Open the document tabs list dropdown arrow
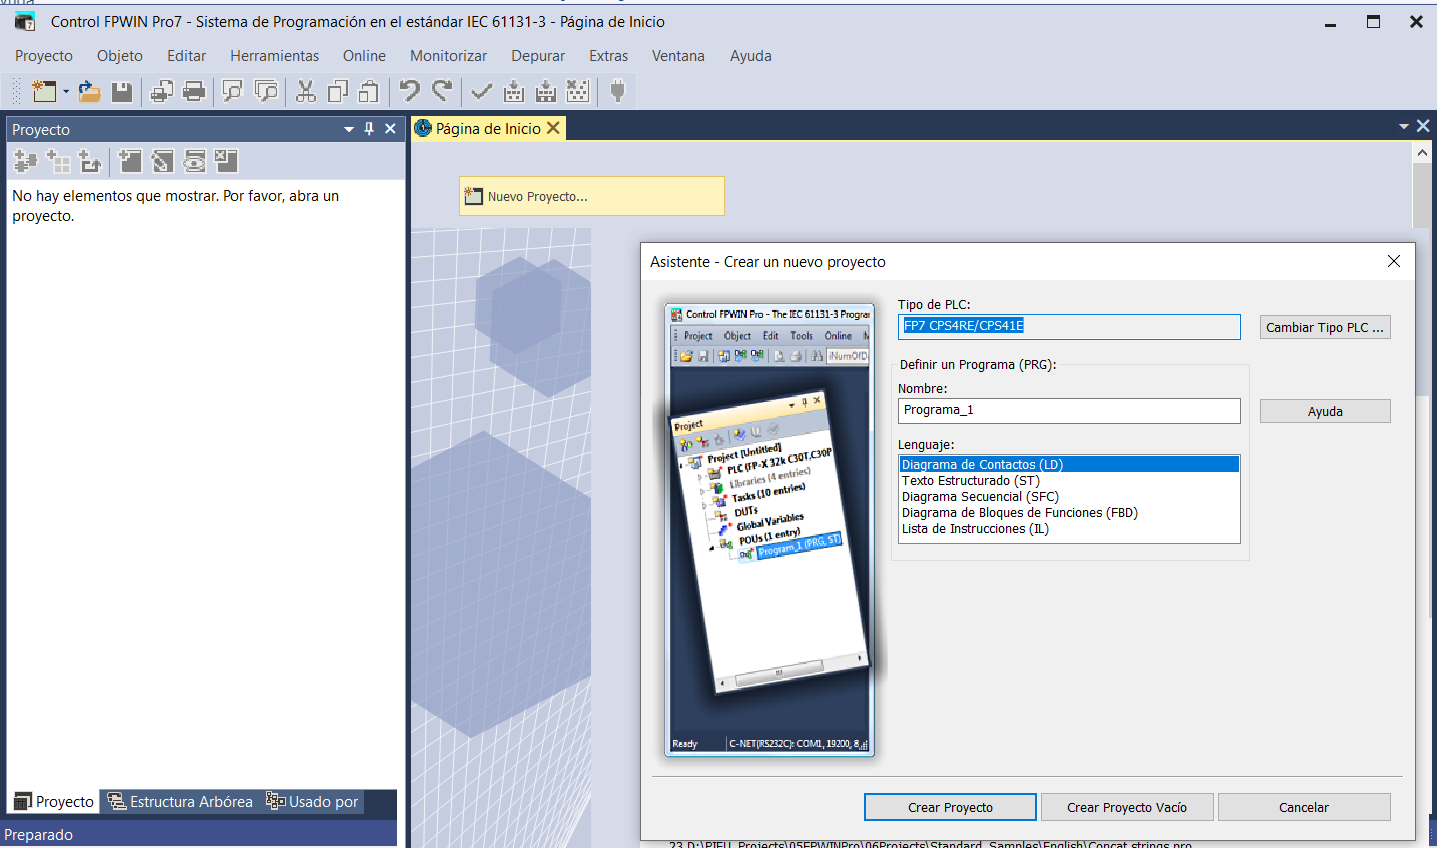Screen dimensions: 1437x848 click(1404, 126)
